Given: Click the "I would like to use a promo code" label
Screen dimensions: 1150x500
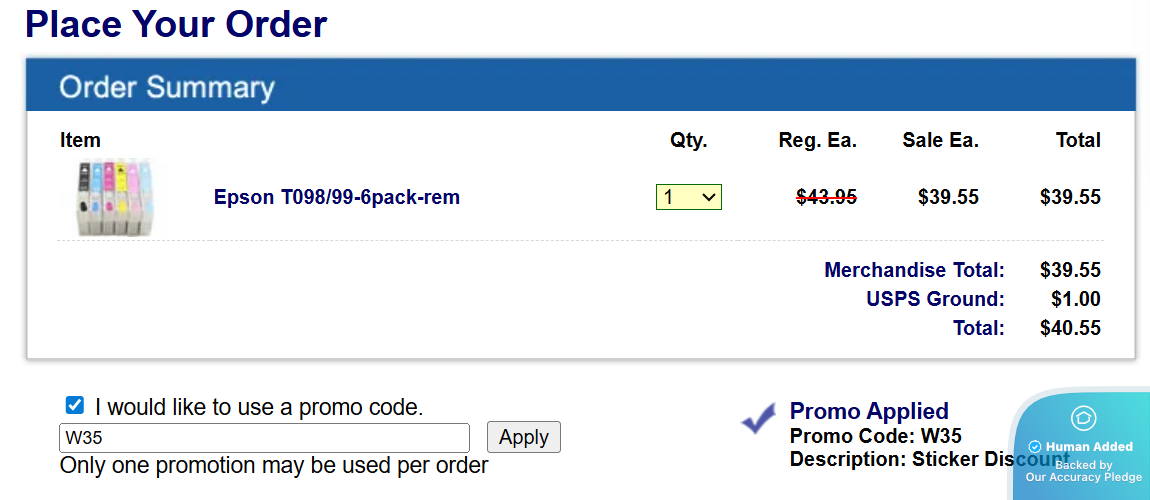Looking at the screenshot, I should click(259, 407).
